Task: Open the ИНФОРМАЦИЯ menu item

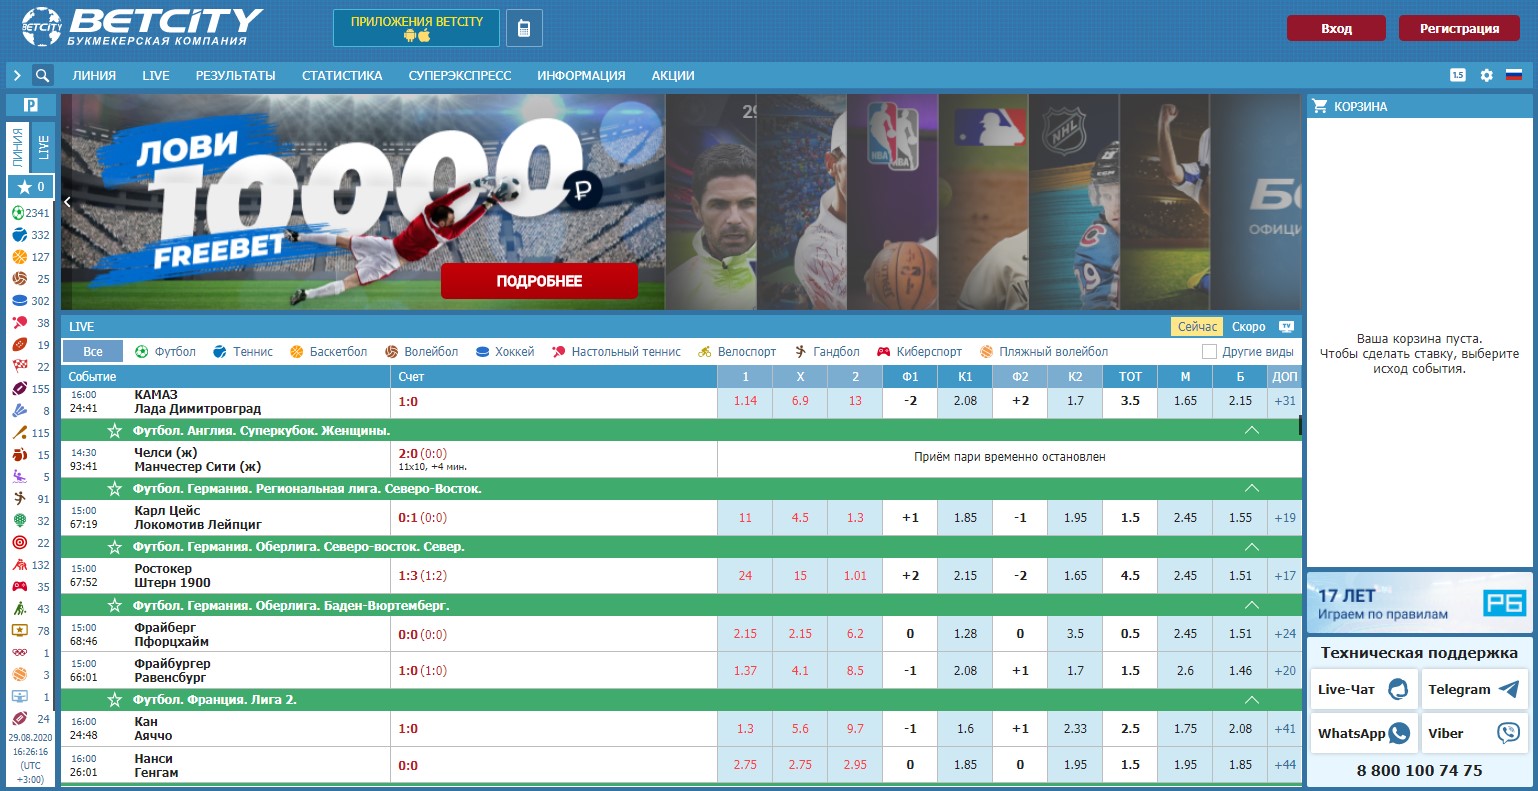Action: pos(581,75)
